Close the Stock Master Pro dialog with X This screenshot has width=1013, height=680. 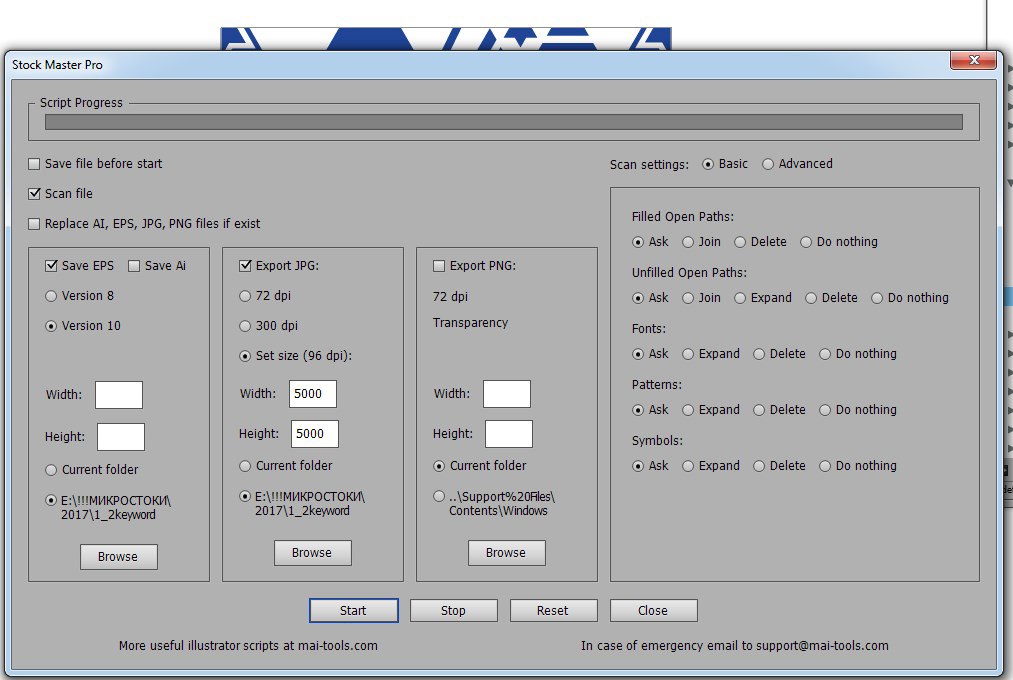974,60
